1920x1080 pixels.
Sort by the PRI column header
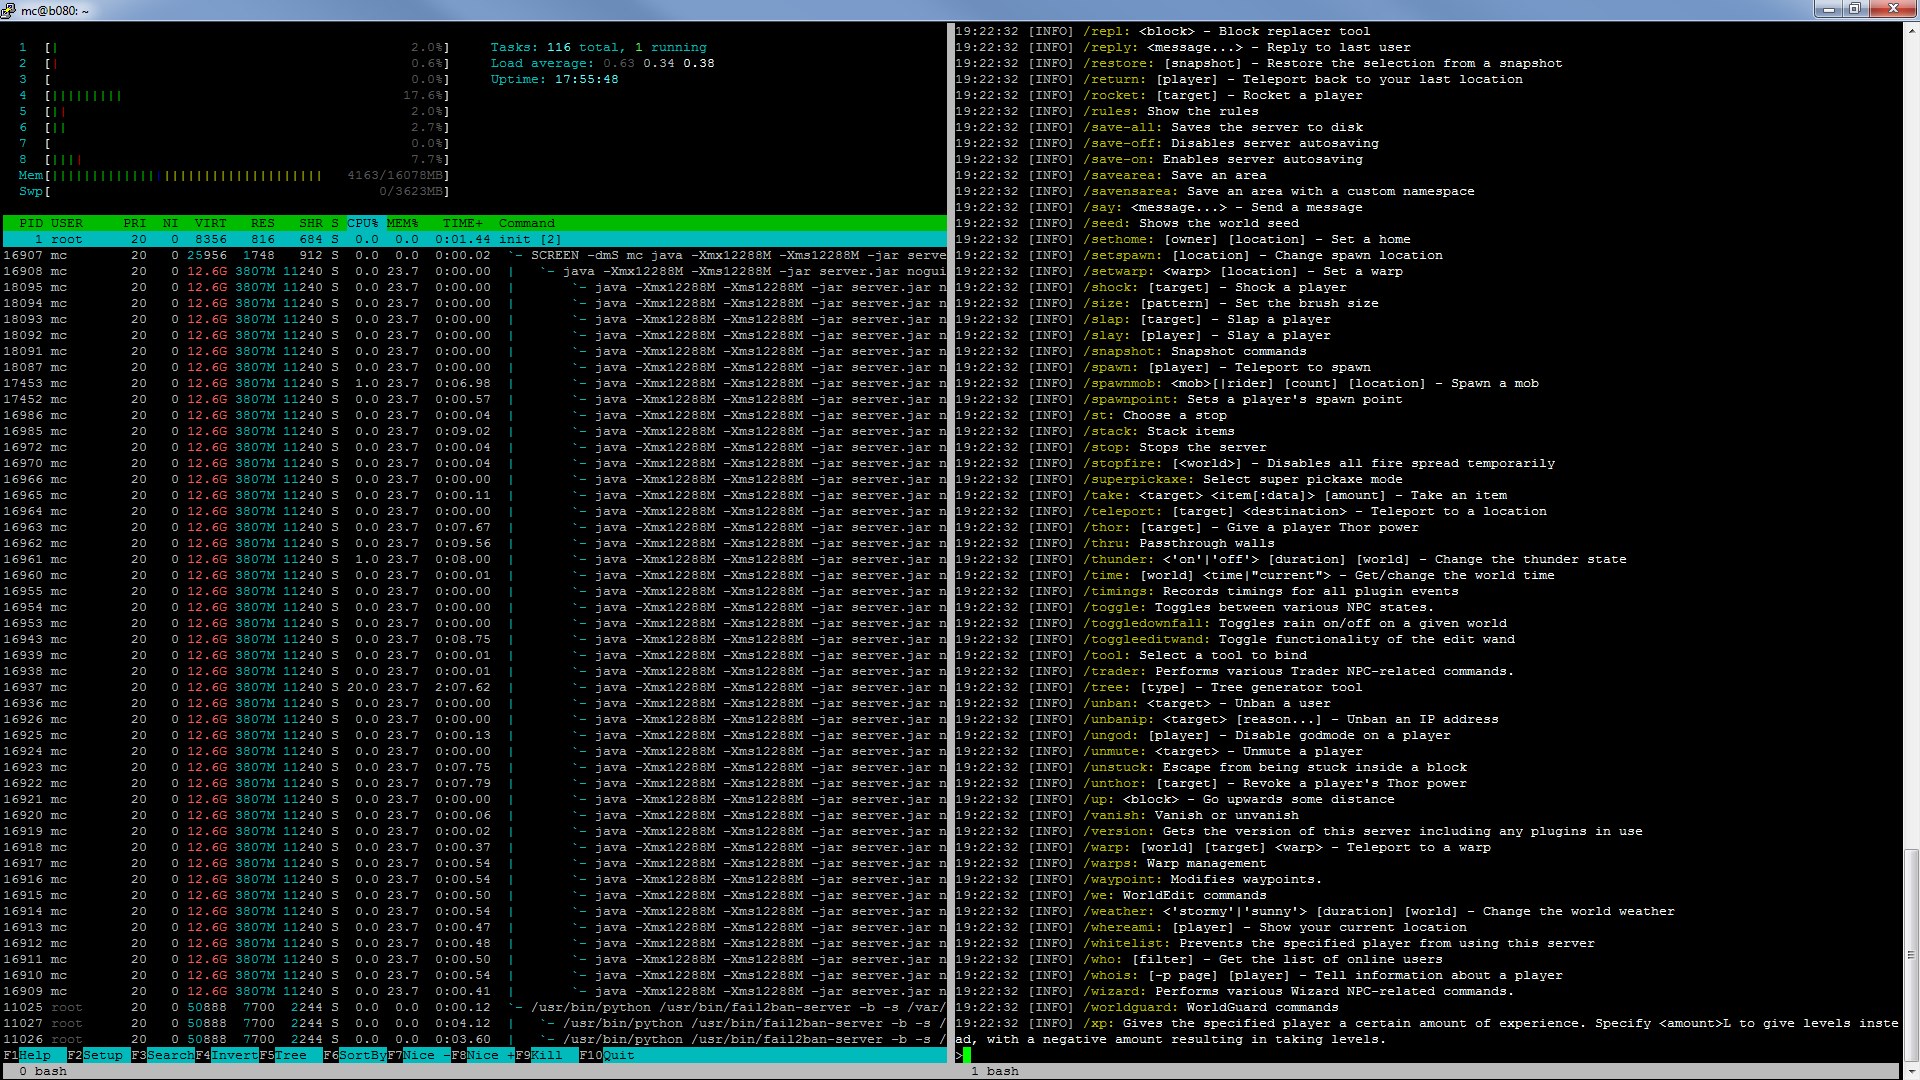(135, 223)
